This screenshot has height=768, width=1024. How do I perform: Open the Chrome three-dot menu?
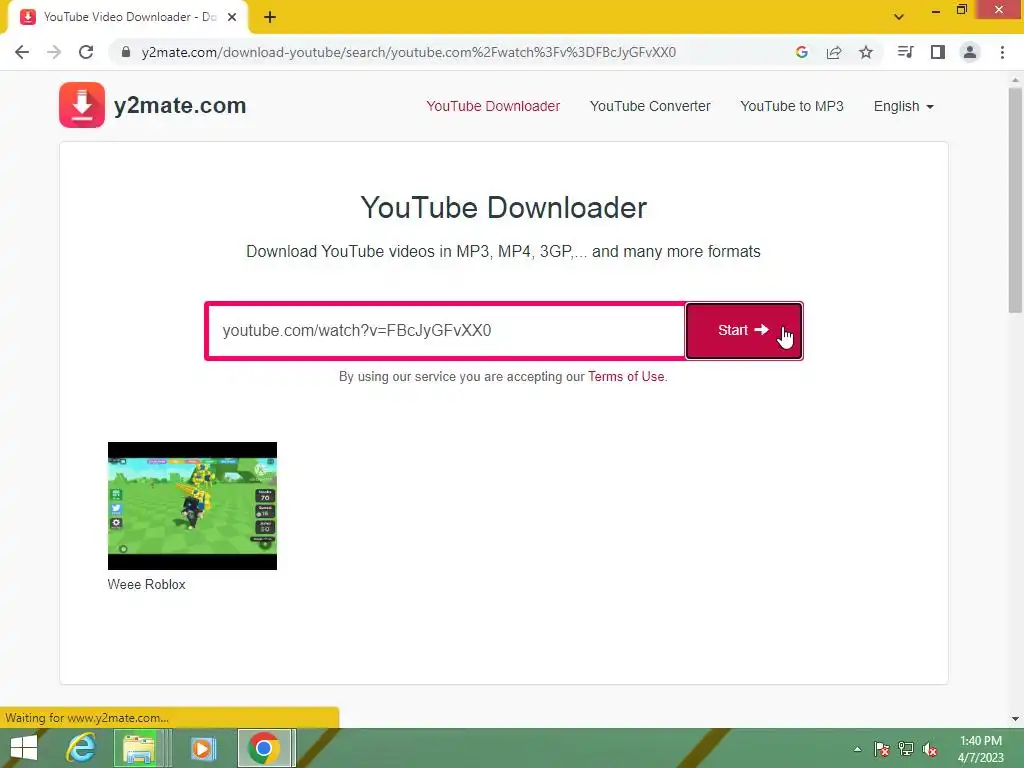[x=1002, y=52]
